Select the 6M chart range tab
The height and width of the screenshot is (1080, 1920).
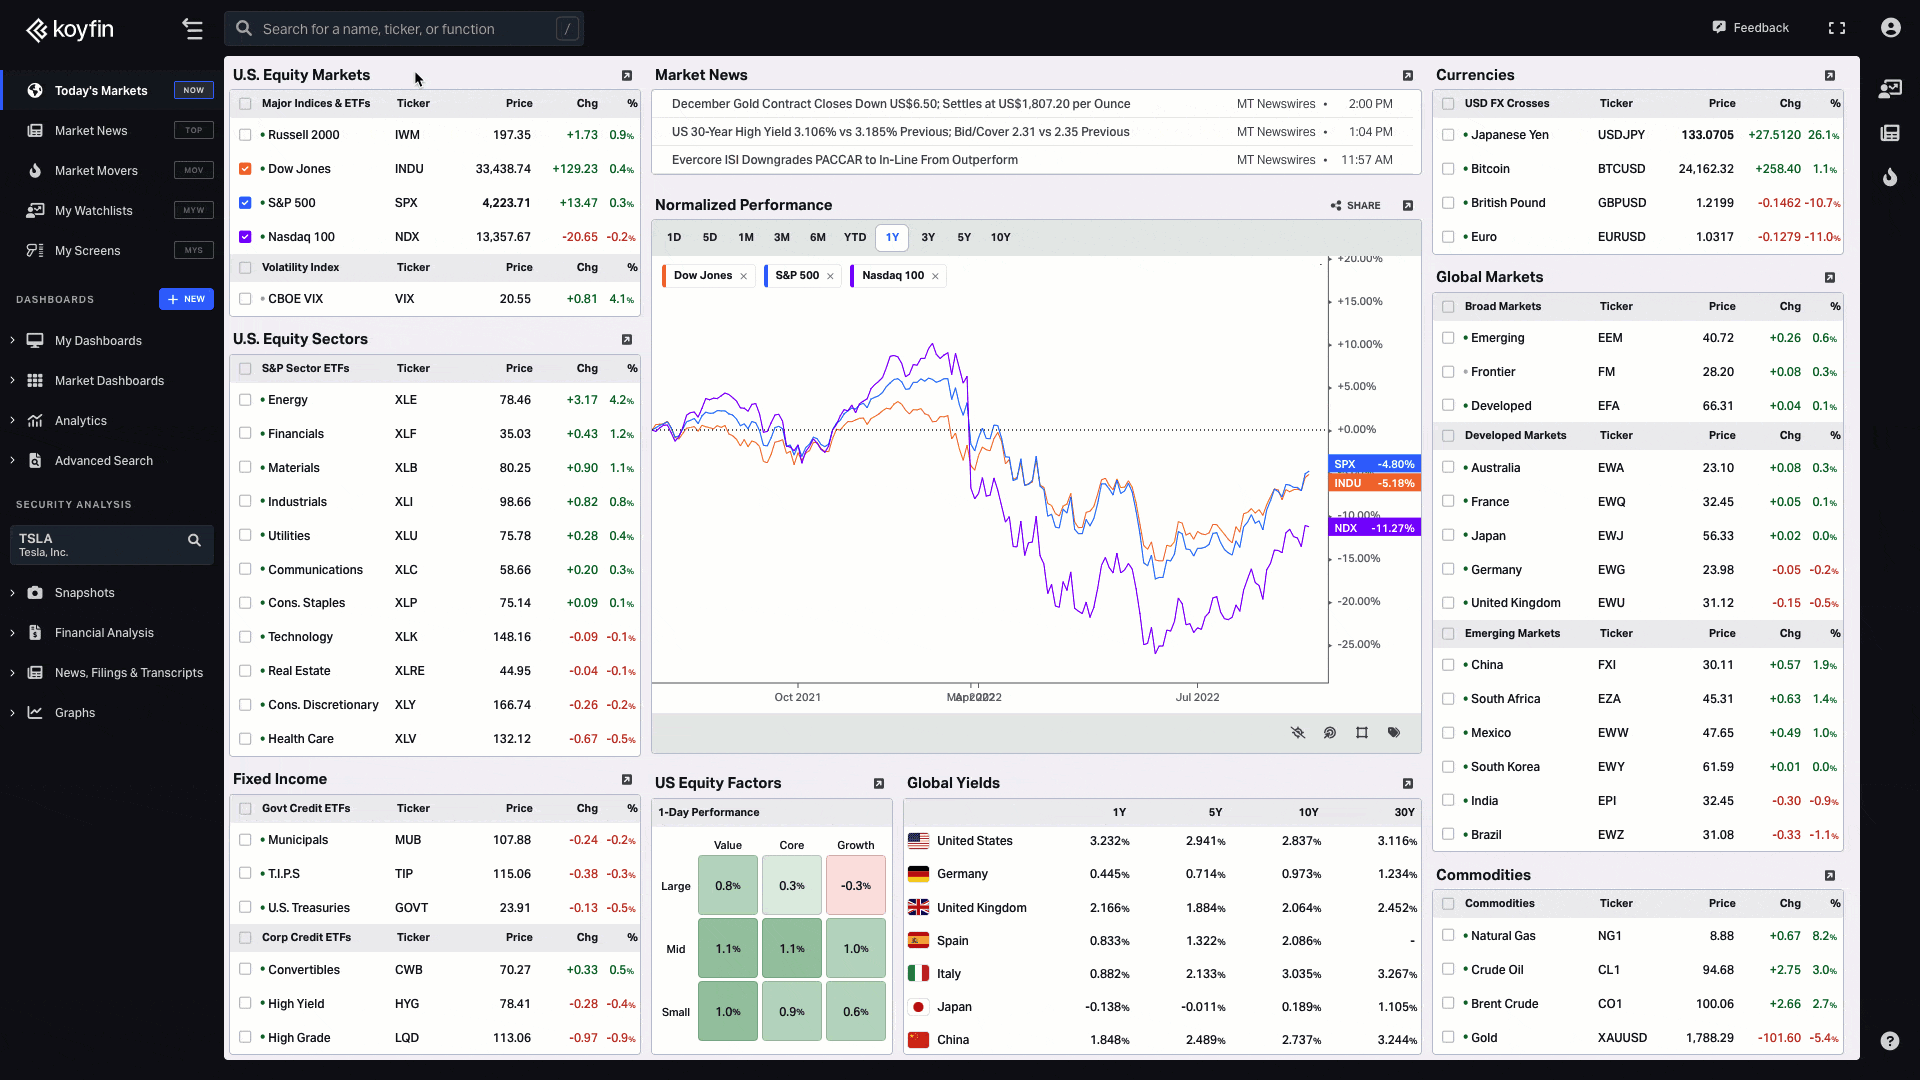coord(818,238)
